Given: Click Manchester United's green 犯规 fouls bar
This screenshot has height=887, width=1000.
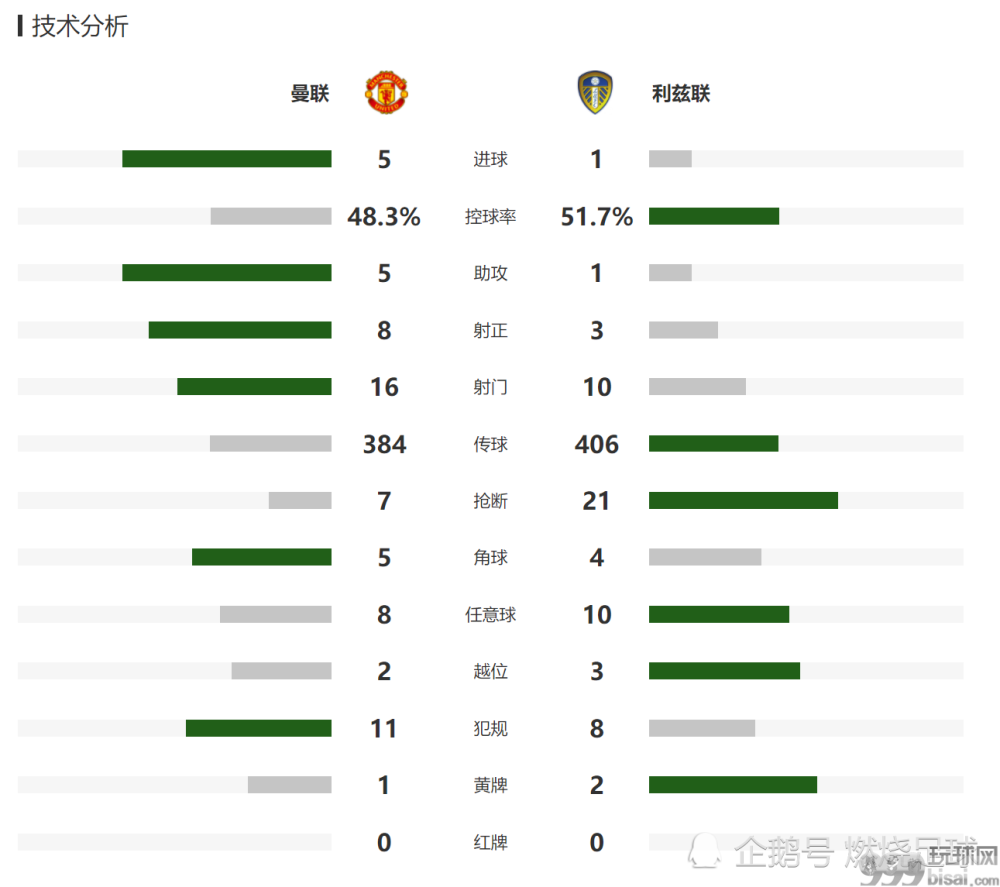Looking at the screenshot, I should 258,728.
